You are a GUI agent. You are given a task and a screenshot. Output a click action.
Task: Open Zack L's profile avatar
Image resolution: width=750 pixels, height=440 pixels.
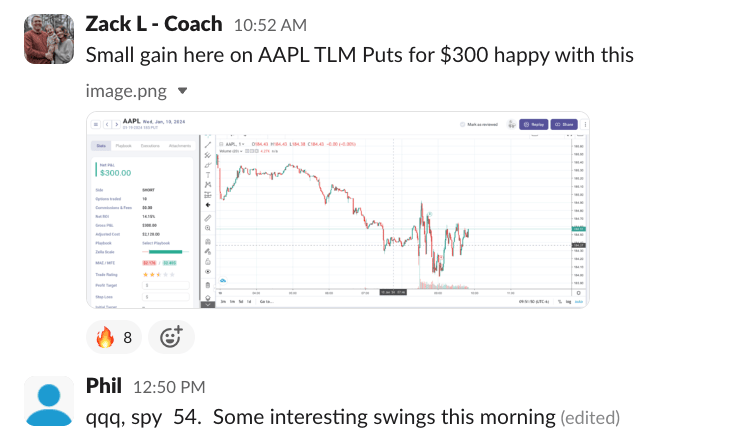coord(48,39)
